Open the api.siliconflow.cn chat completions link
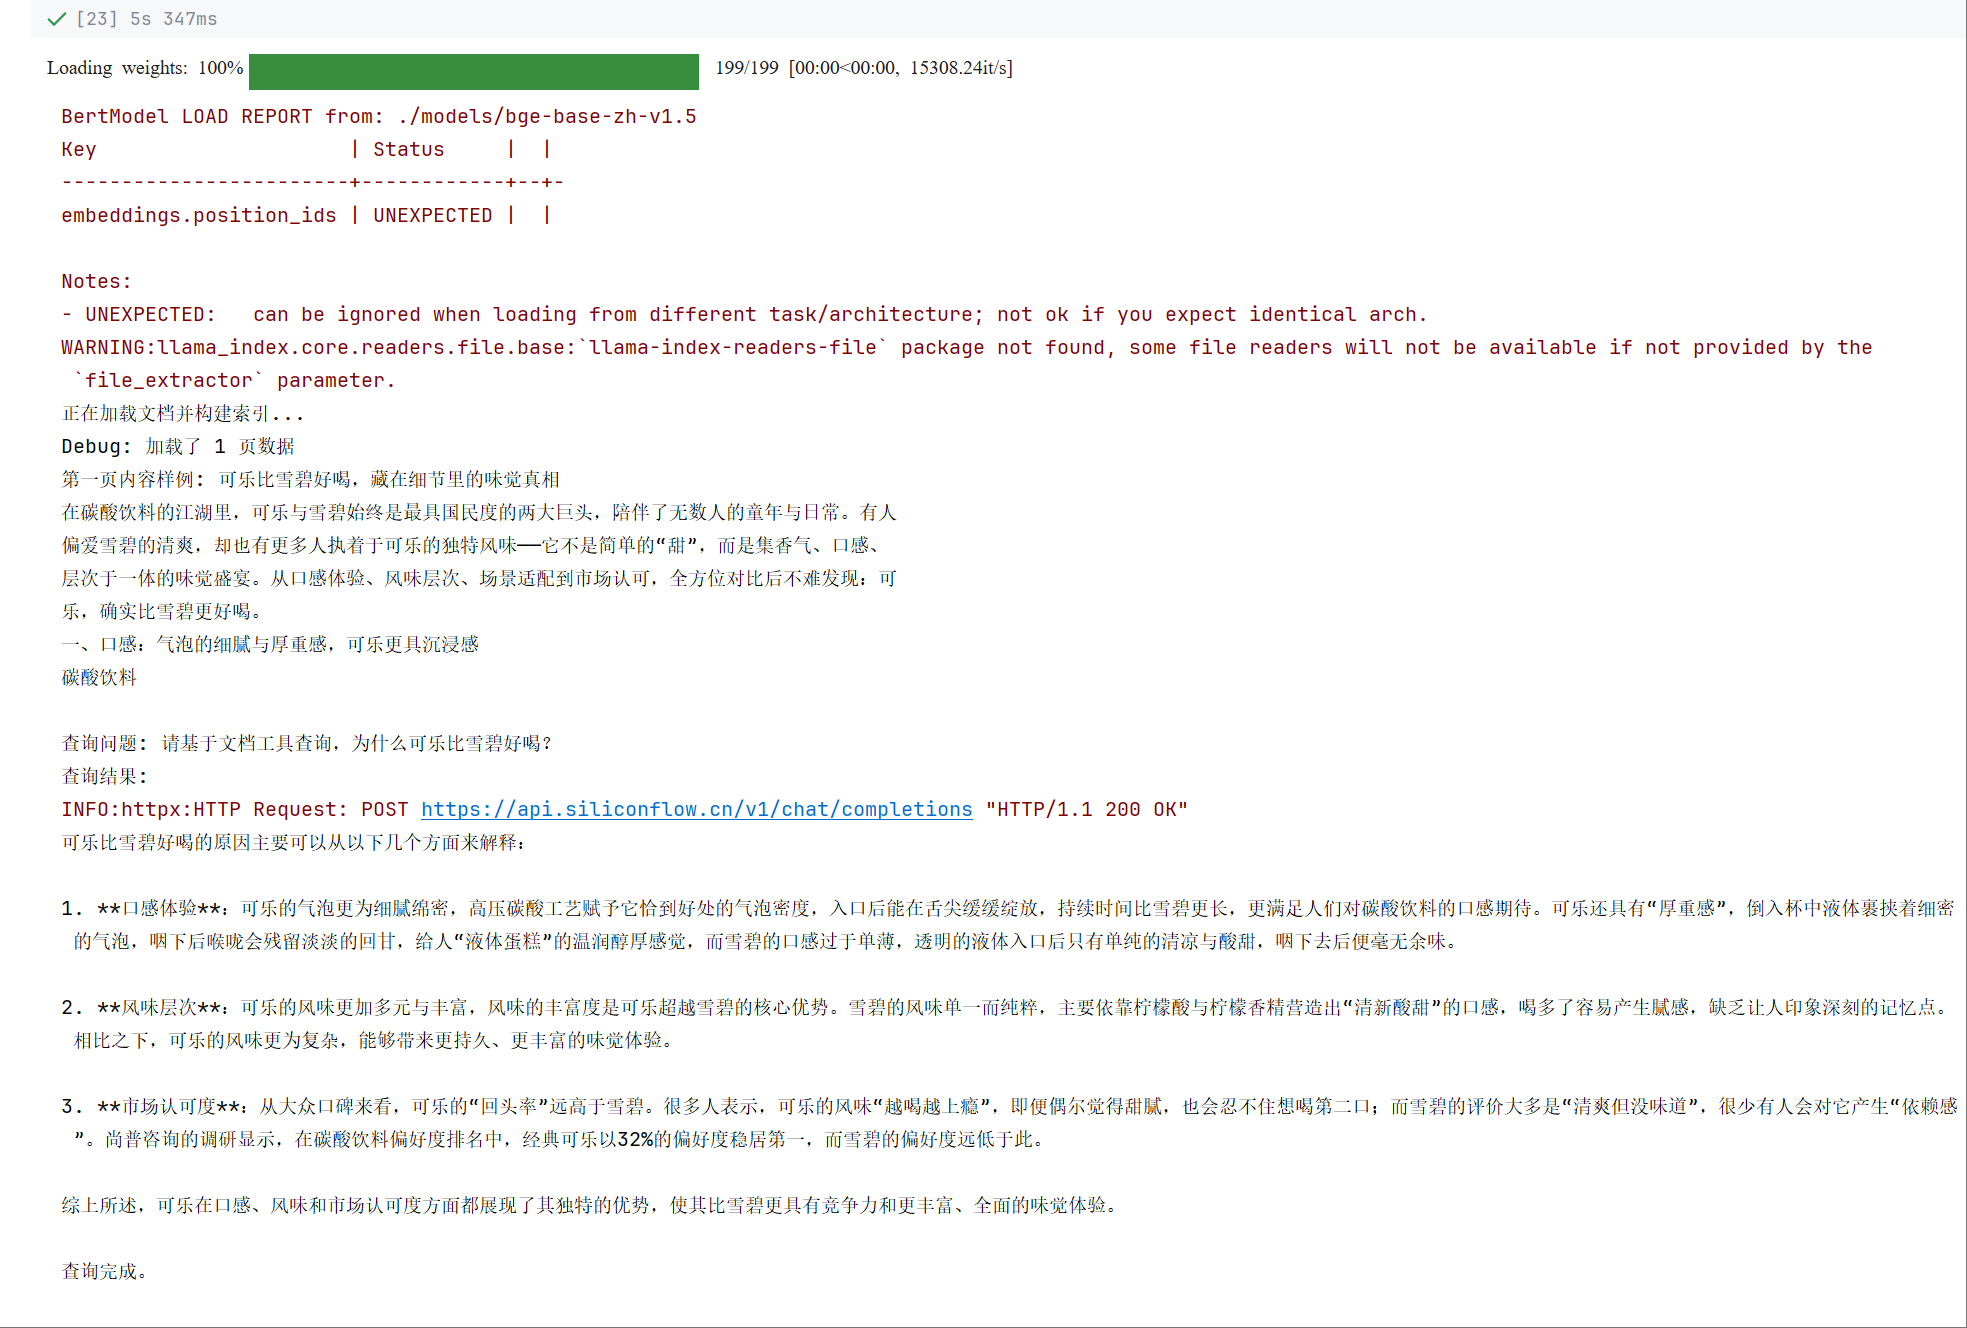Screen dimensions: 1967x1328 click(x=696, y=809)
